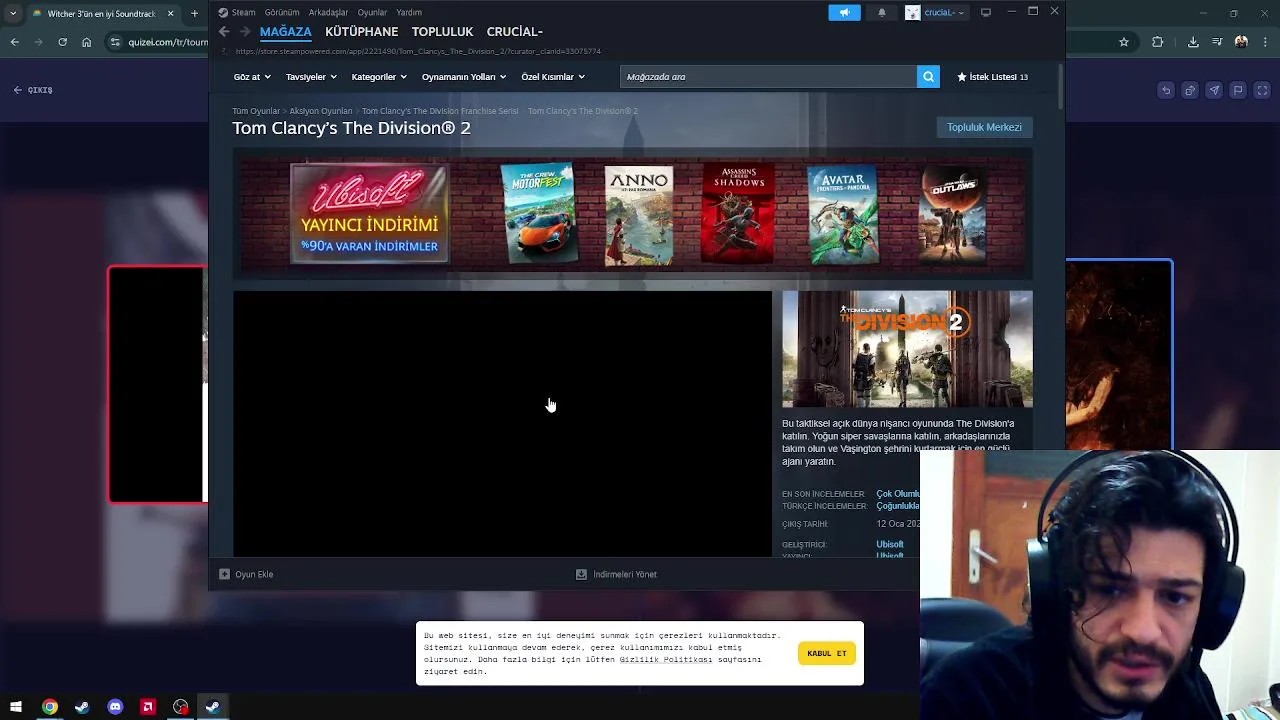Viewport: 1280px width, 720px height.
Task: Open Chrome's three-dot menu
Action: 1266,42
